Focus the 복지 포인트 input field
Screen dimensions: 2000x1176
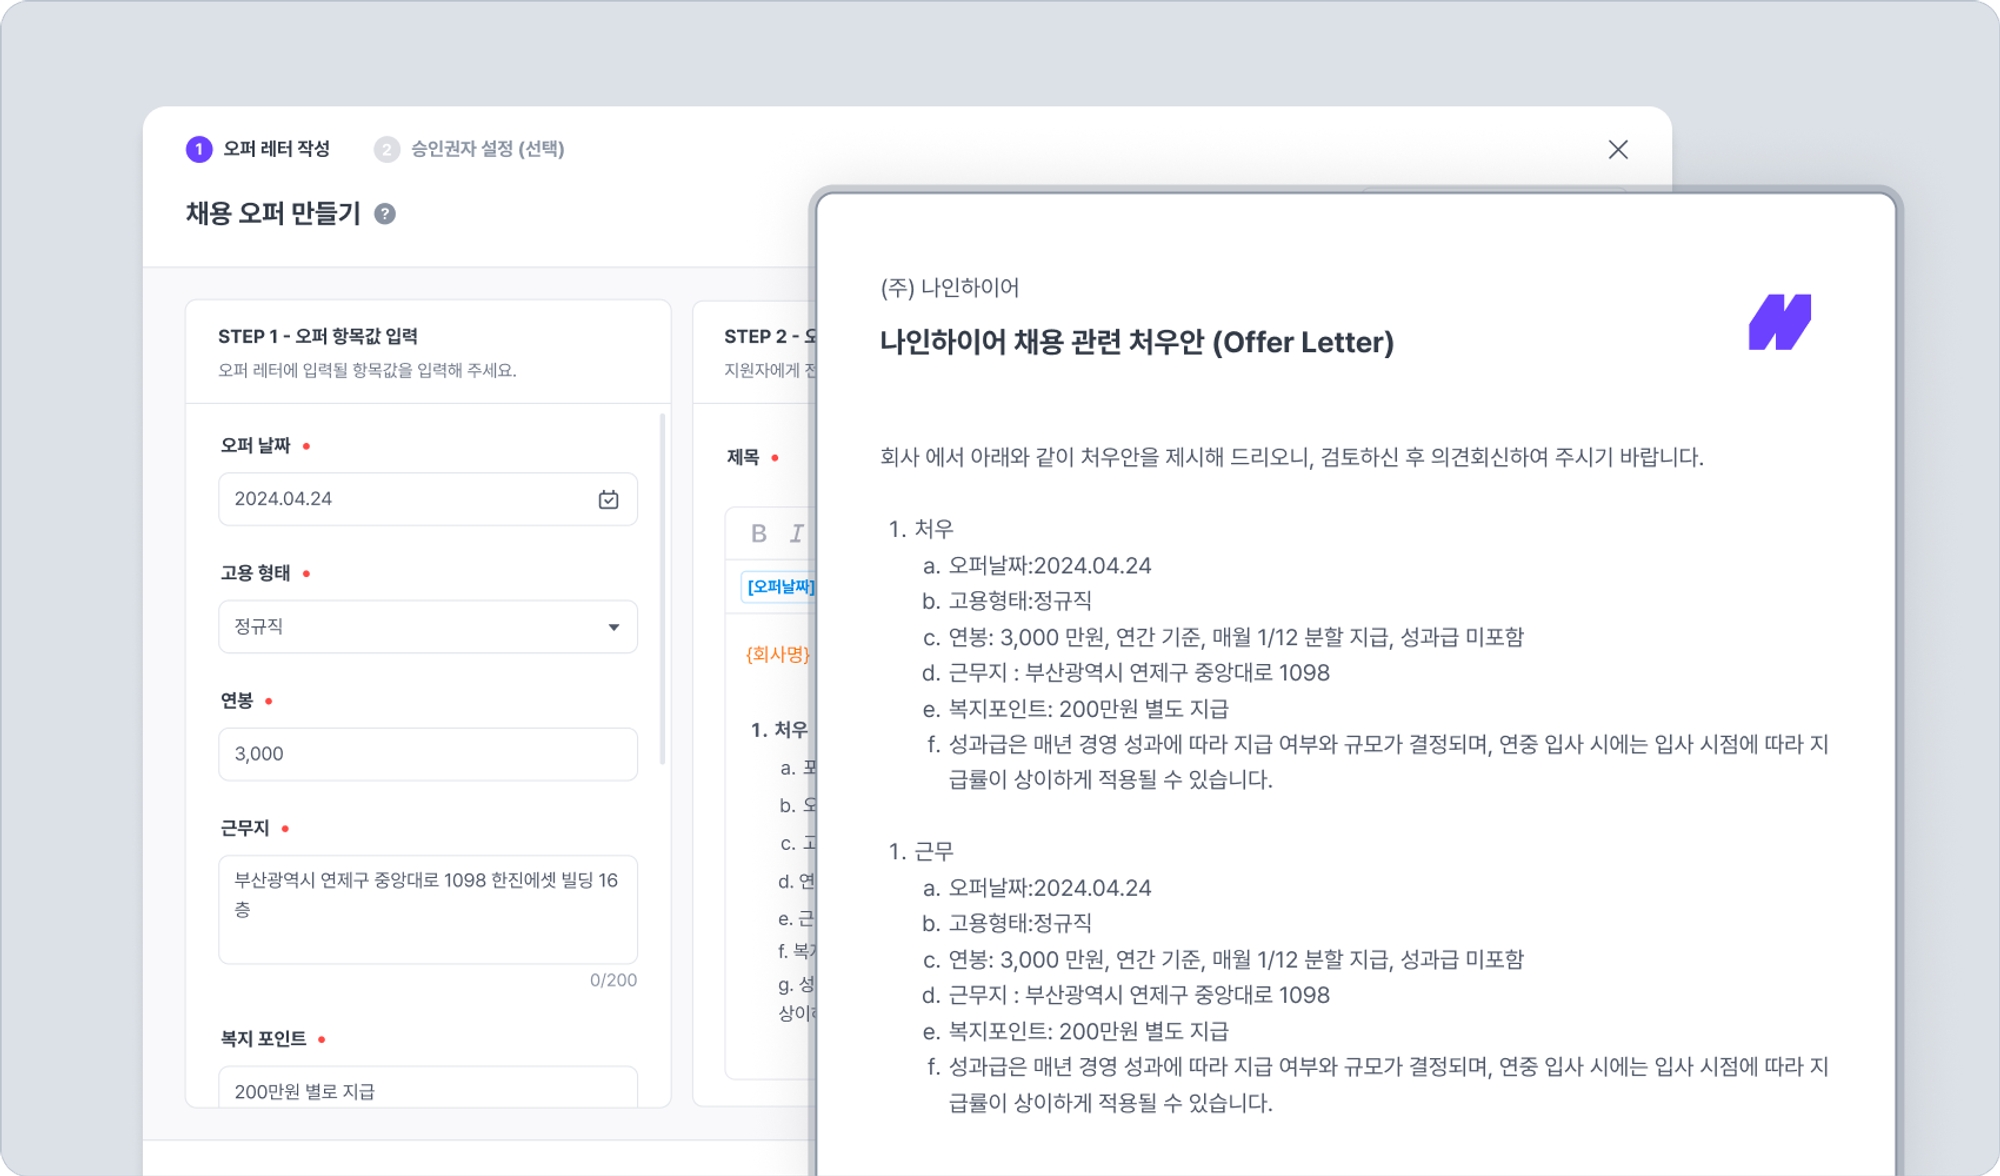point(427,1090)
